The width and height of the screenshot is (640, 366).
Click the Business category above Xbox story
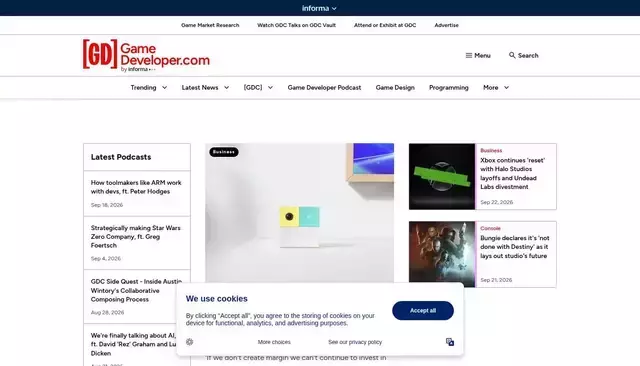(491, 151)
